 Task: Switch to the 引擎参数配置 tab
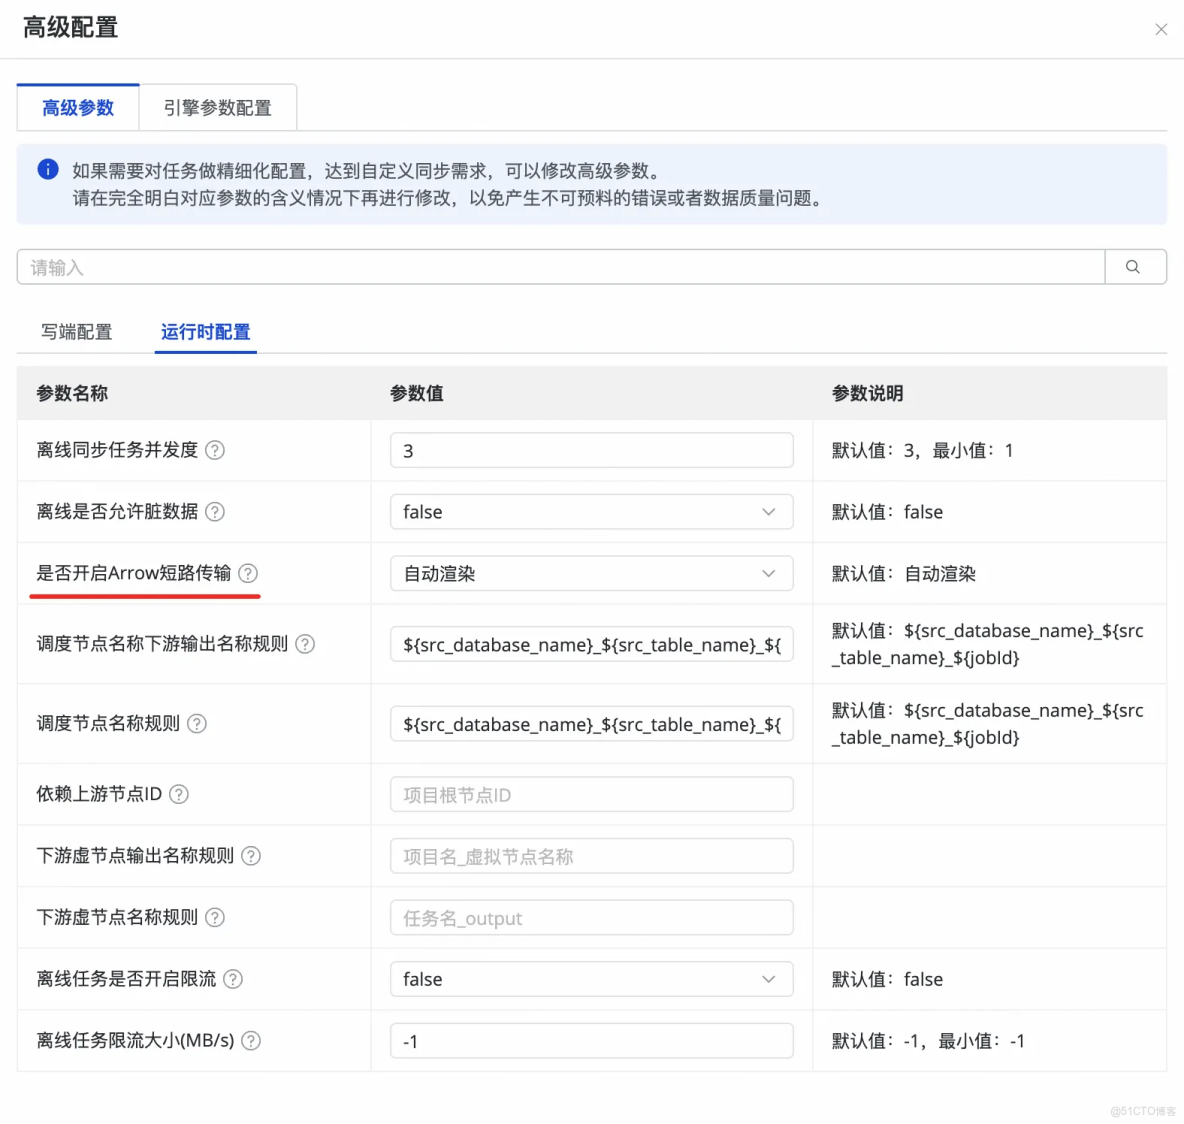point(218,107)
